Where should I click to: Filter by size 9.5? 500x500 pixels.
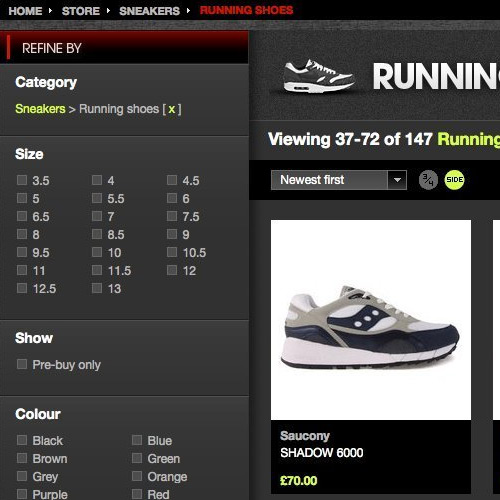(x=22, y=252)
